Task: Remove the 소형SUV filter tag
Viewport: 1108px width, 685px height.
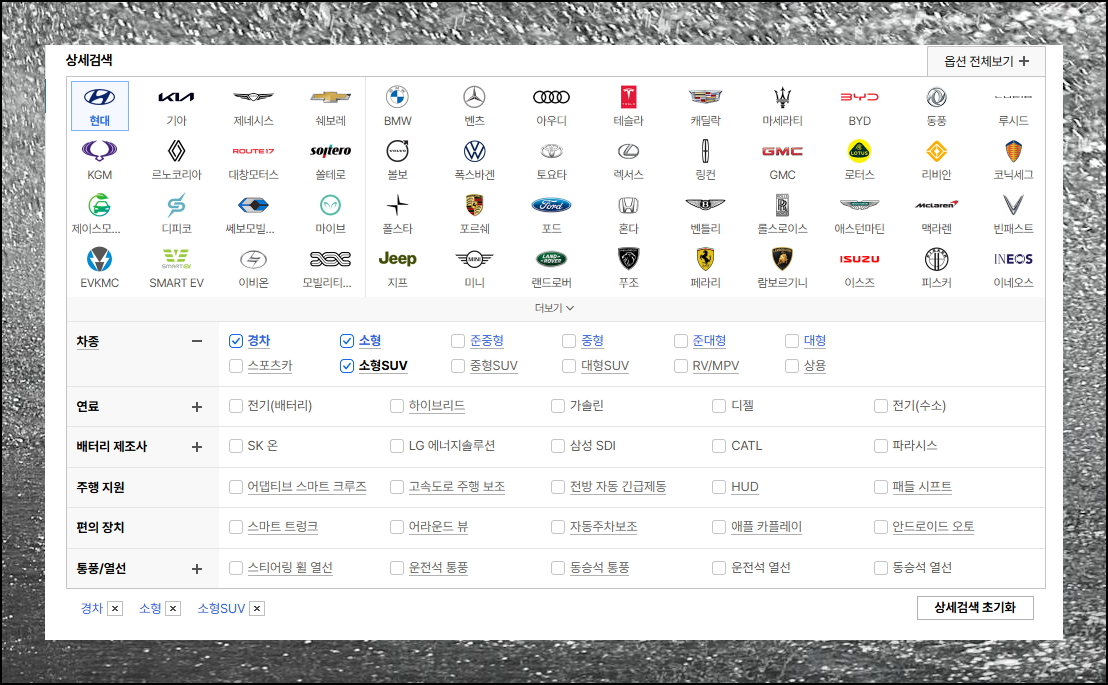Action: 257,609
